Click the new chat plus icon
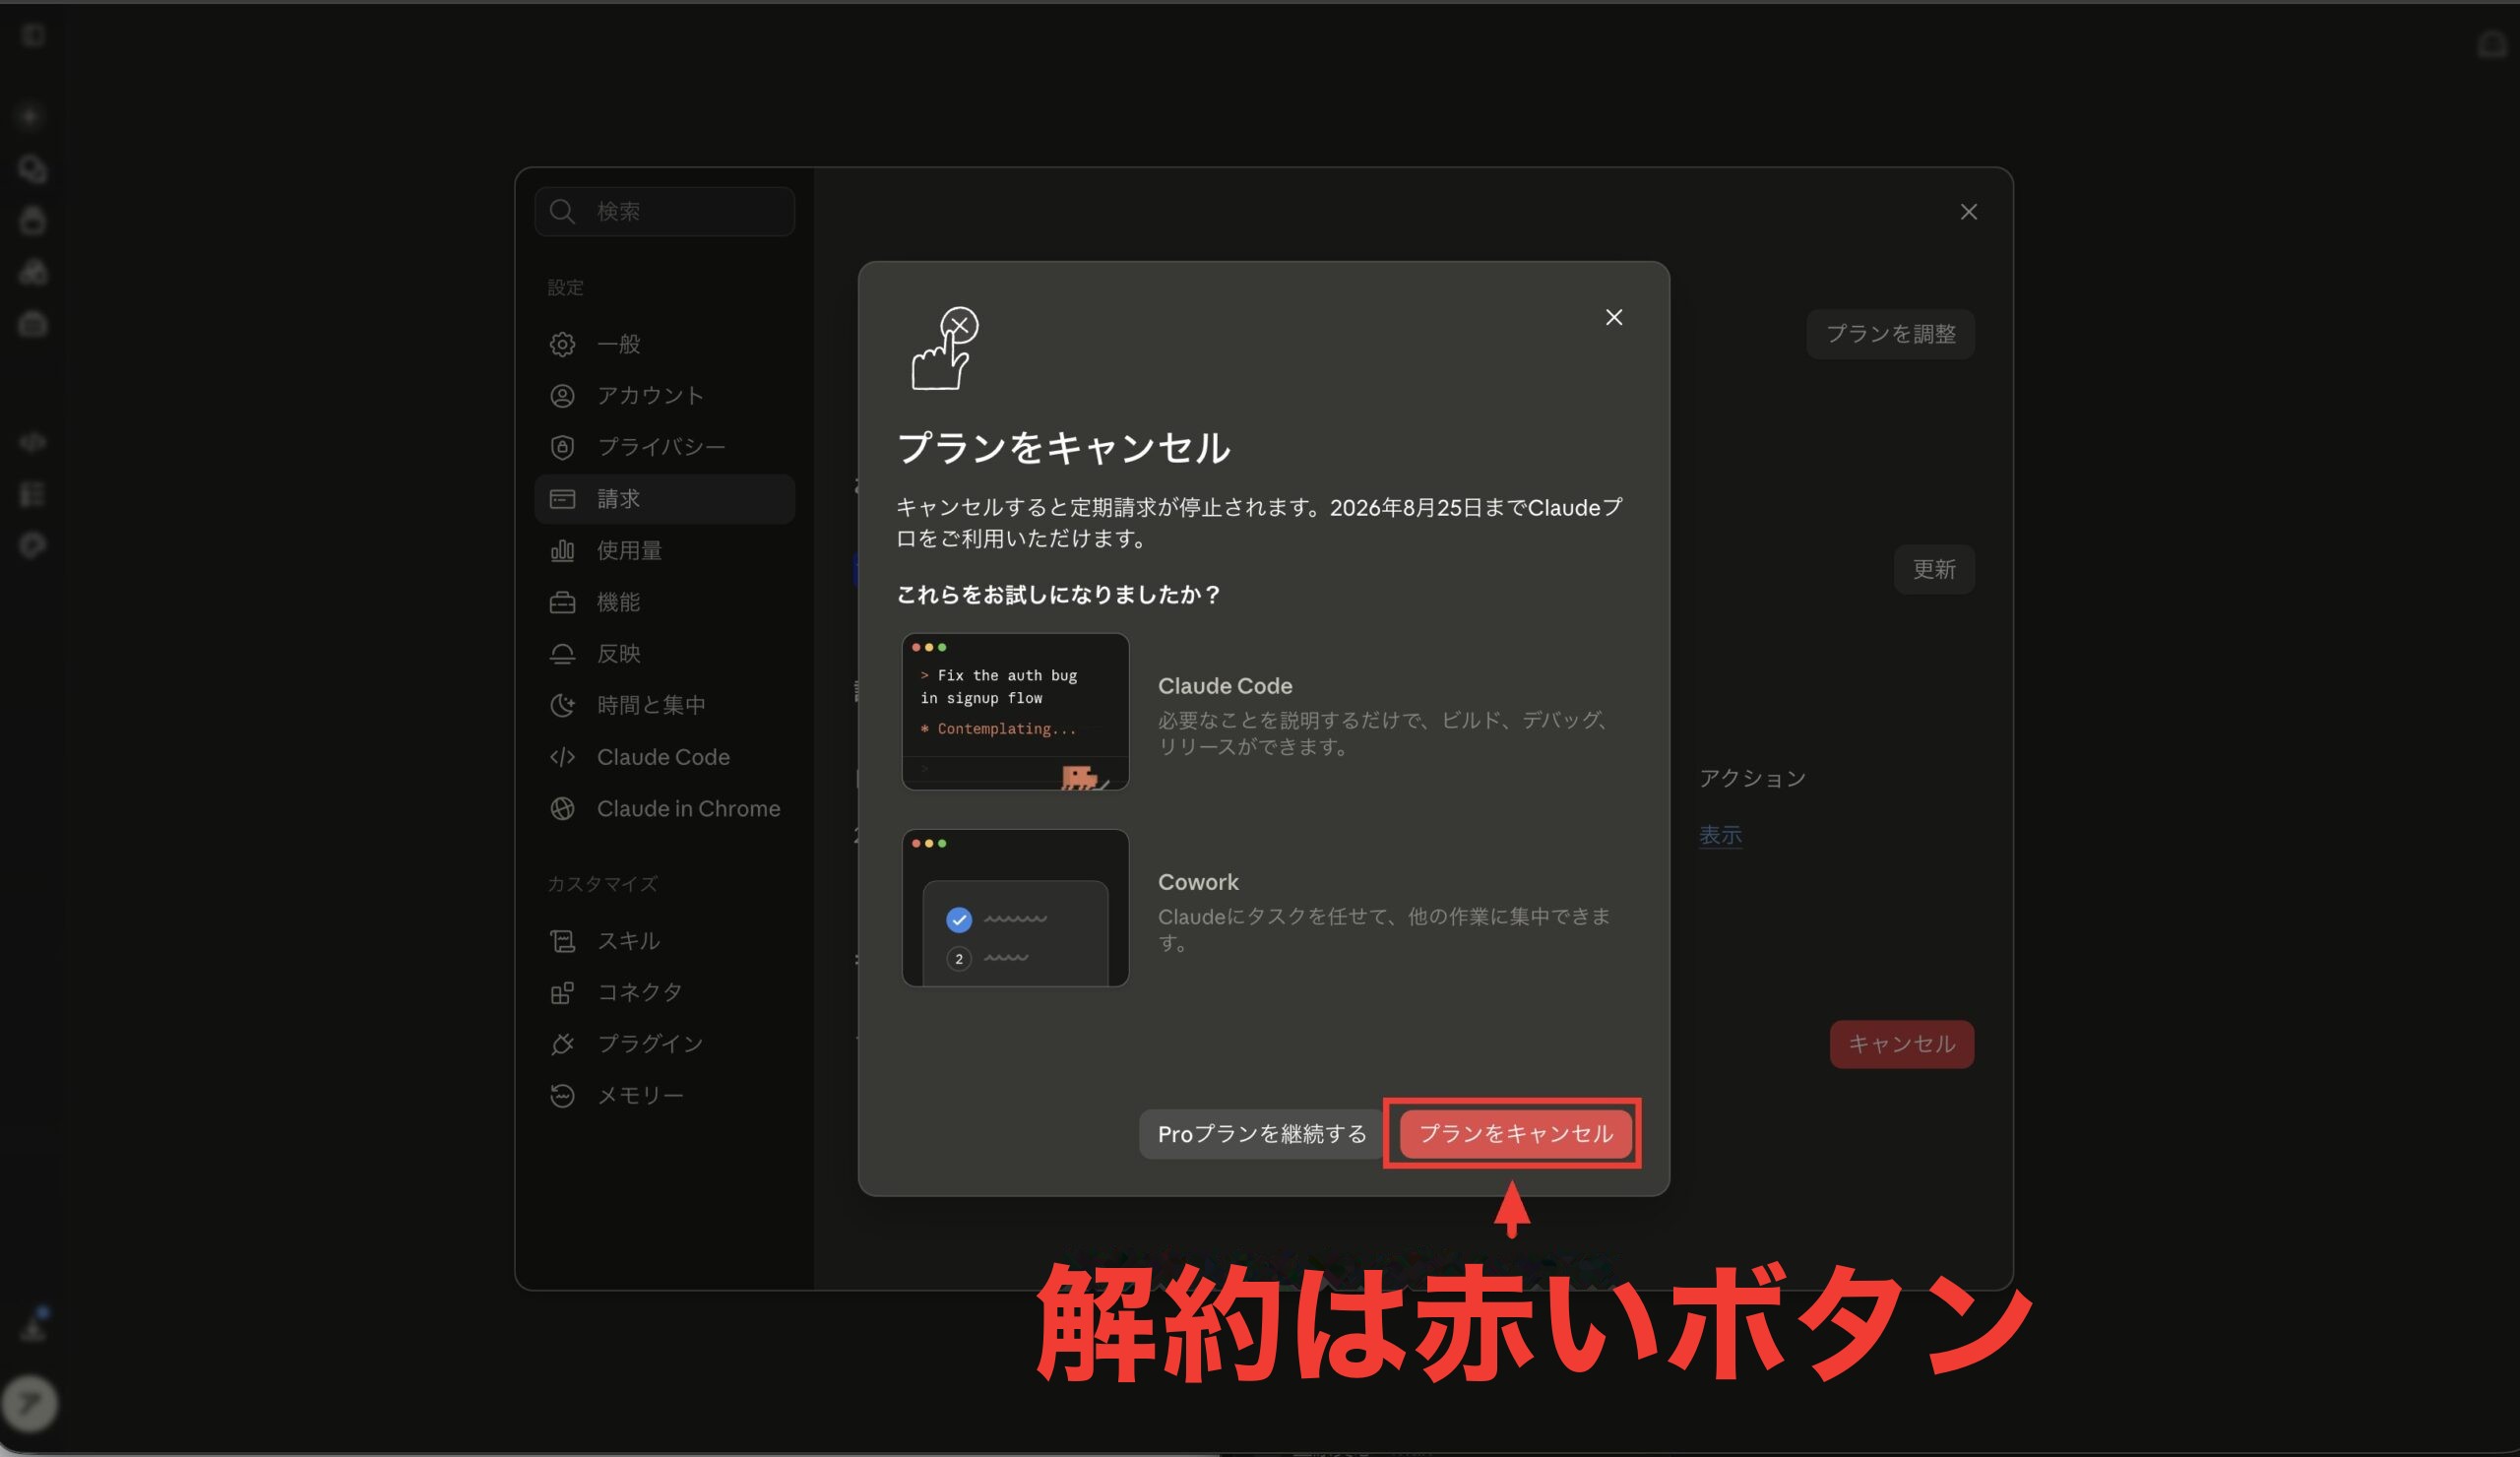This screenshot has width=2520, height=1457. 30,116
